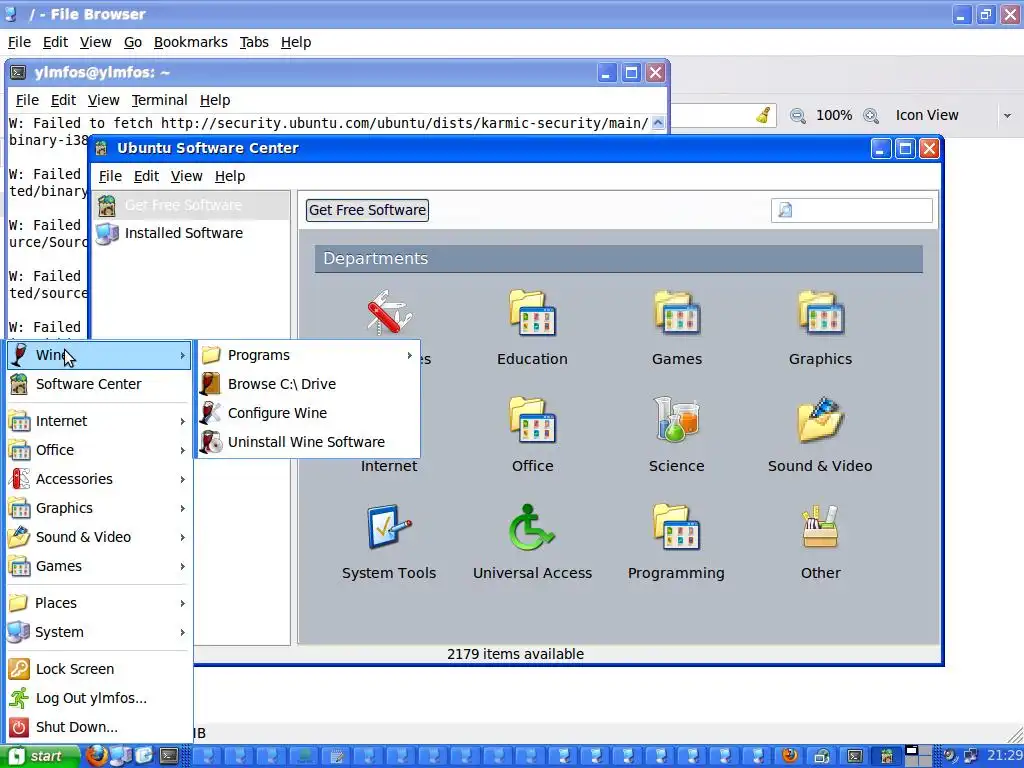This screenshot has height=768, width=1024.
Task: Open File Browser Go menu
Action: [133, 42]
